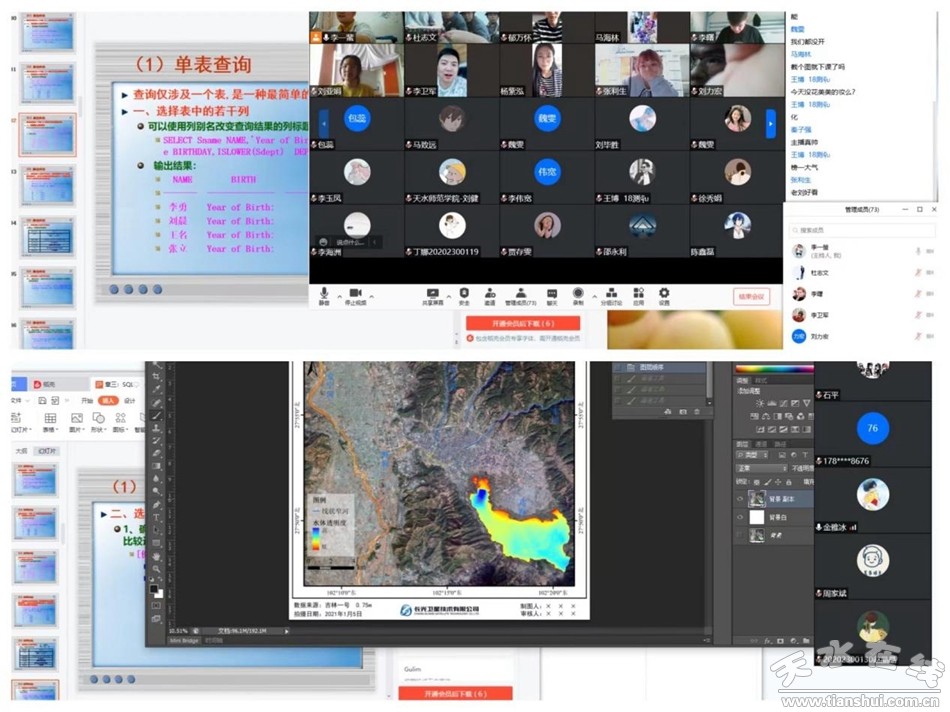Expand the arrow beside 静音 microphone
Viewport: 950px width, 712px height.
(x=337, y=292)
